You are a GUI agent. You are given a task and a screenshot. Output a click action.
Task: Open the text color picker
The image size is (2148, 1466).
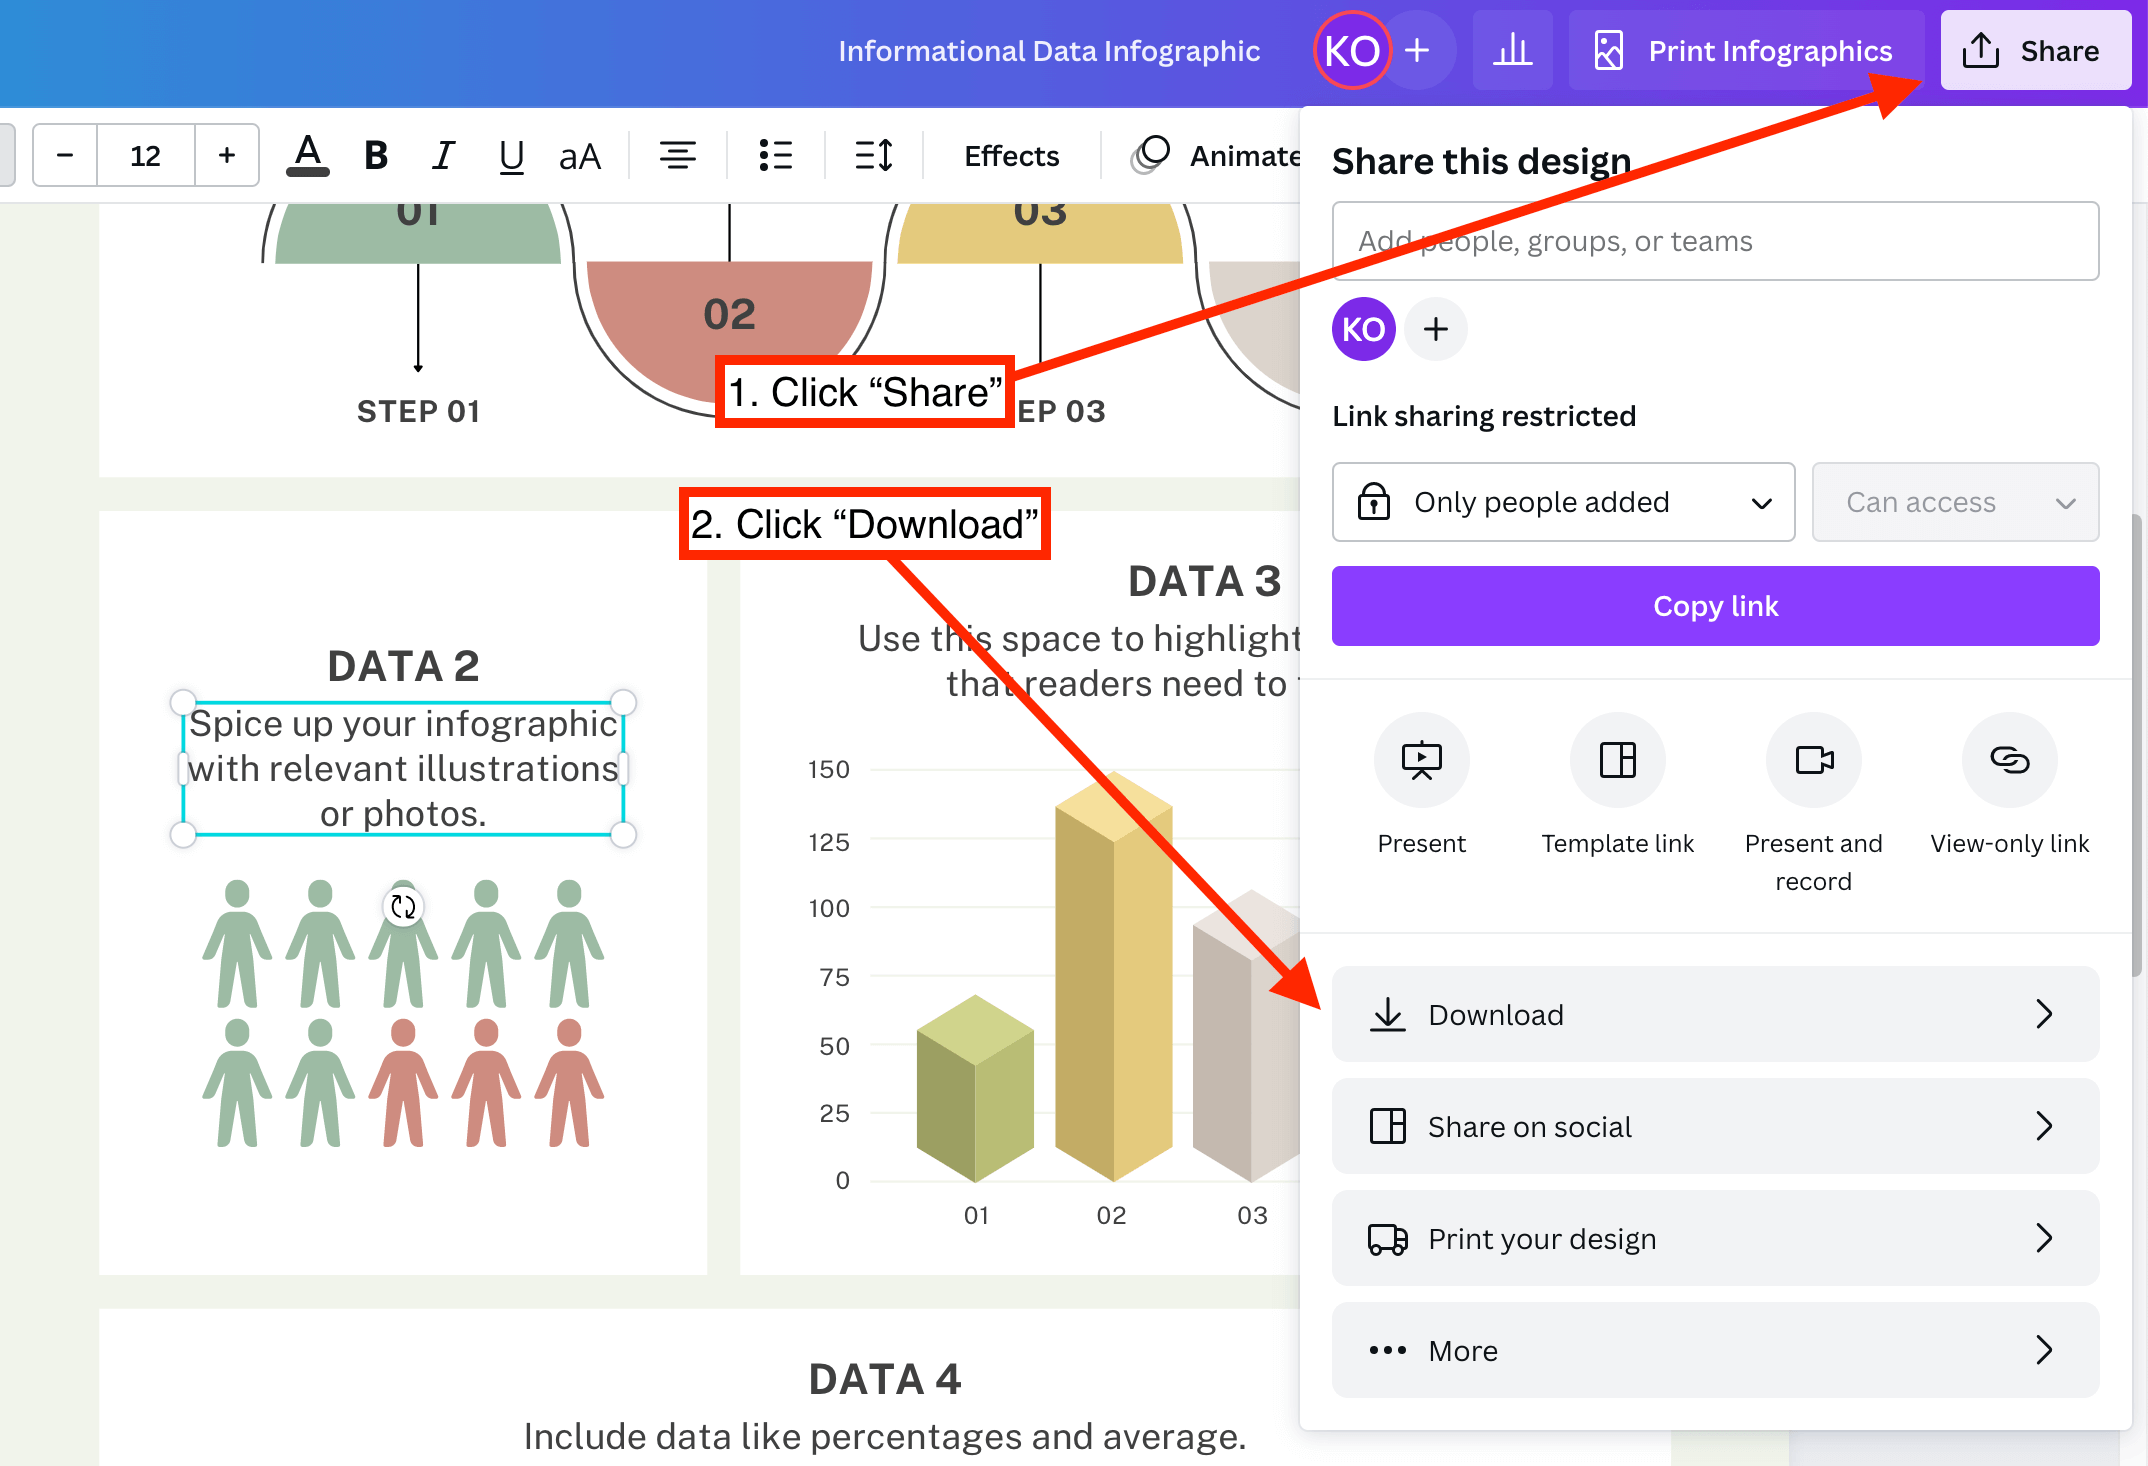[308, 156]
